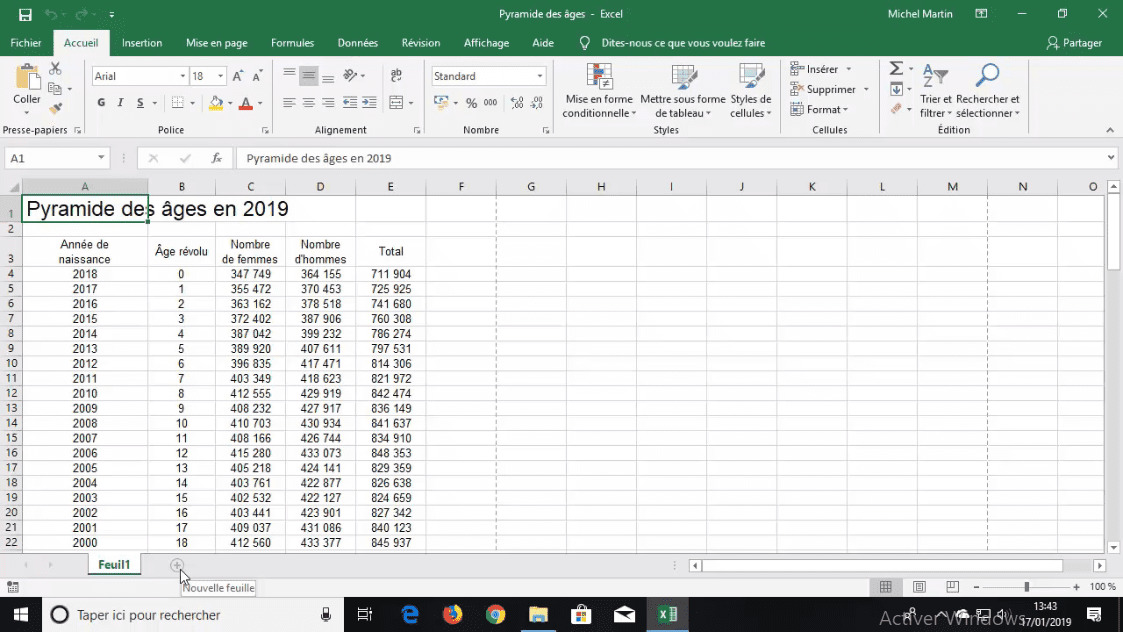Image resolution: width=1123 pixels, height=632 pixels.
Task: Open the Formules ribbon tab
Action: tap(292, 43)
